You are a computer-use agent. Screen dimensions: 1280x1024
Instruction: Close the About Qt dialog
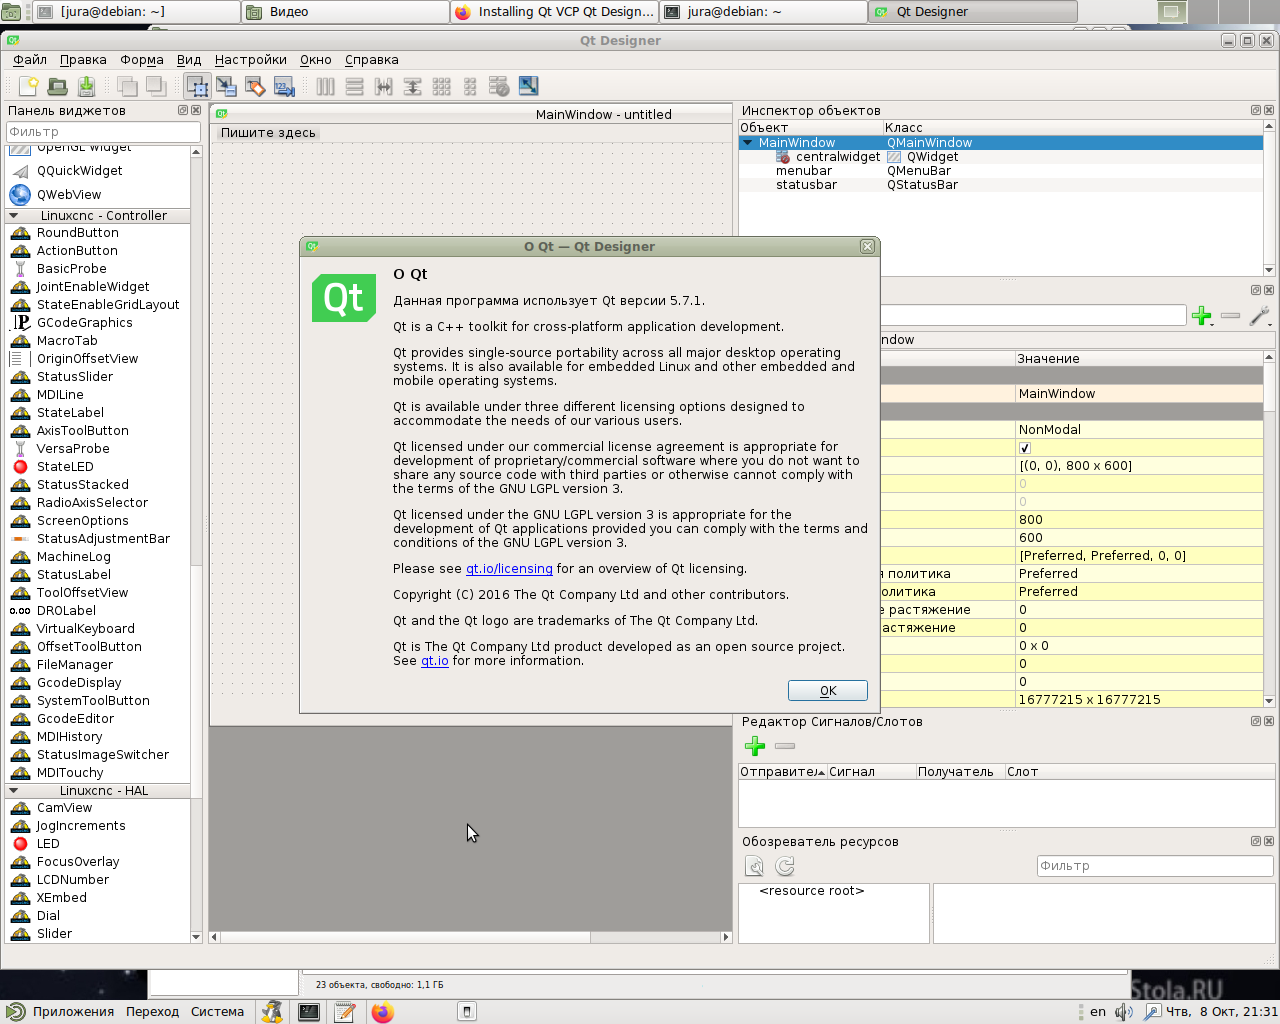click(867, 246)
